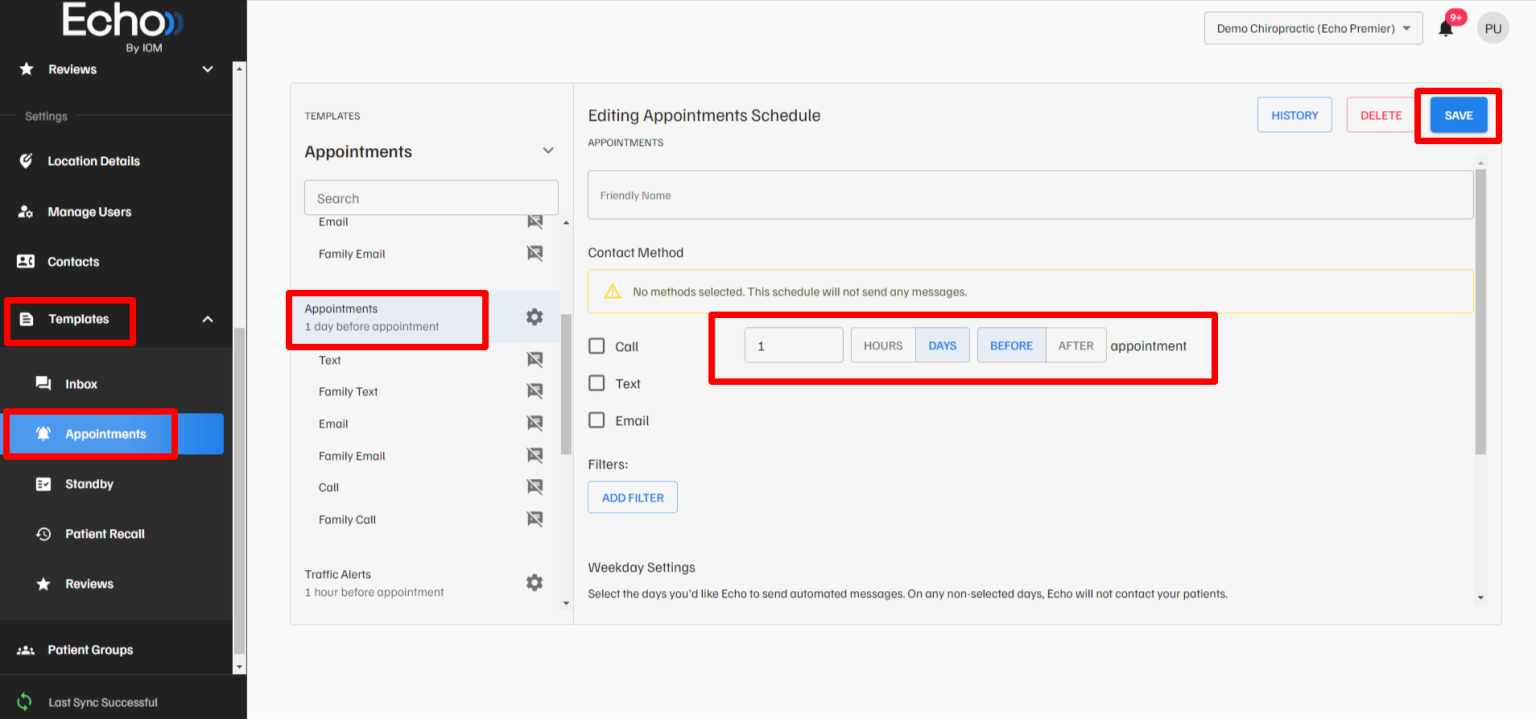Image resolution: width=1536 pixels, height=719 pixels.
Task: Open the Contacts page
Action: [71, 261]
